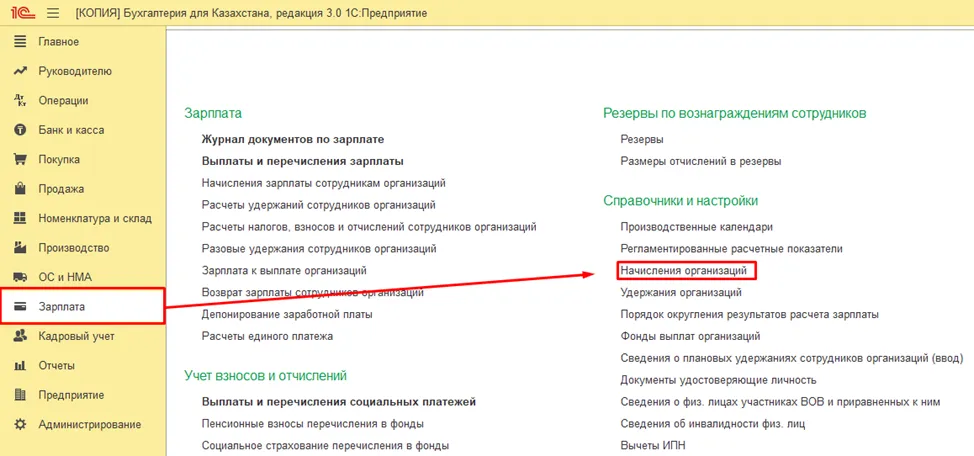Screen dimensions: 974x456
Task: Click the Банк и касса coin icon
Action: 20,130
